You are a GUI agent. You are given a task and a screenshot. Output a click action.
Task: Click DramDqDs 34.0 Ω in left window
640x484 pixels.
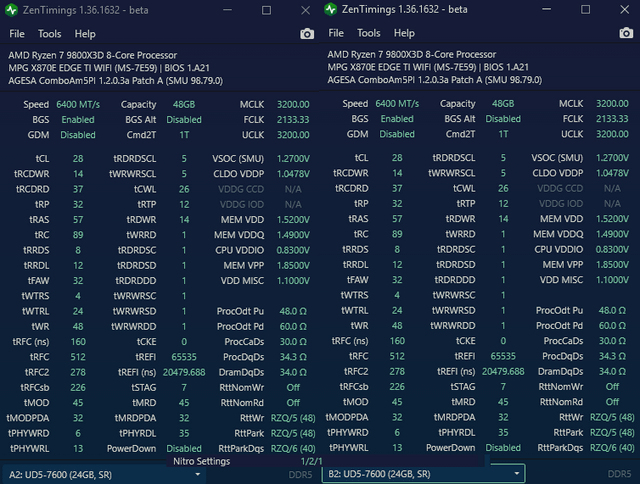[293, 372]
